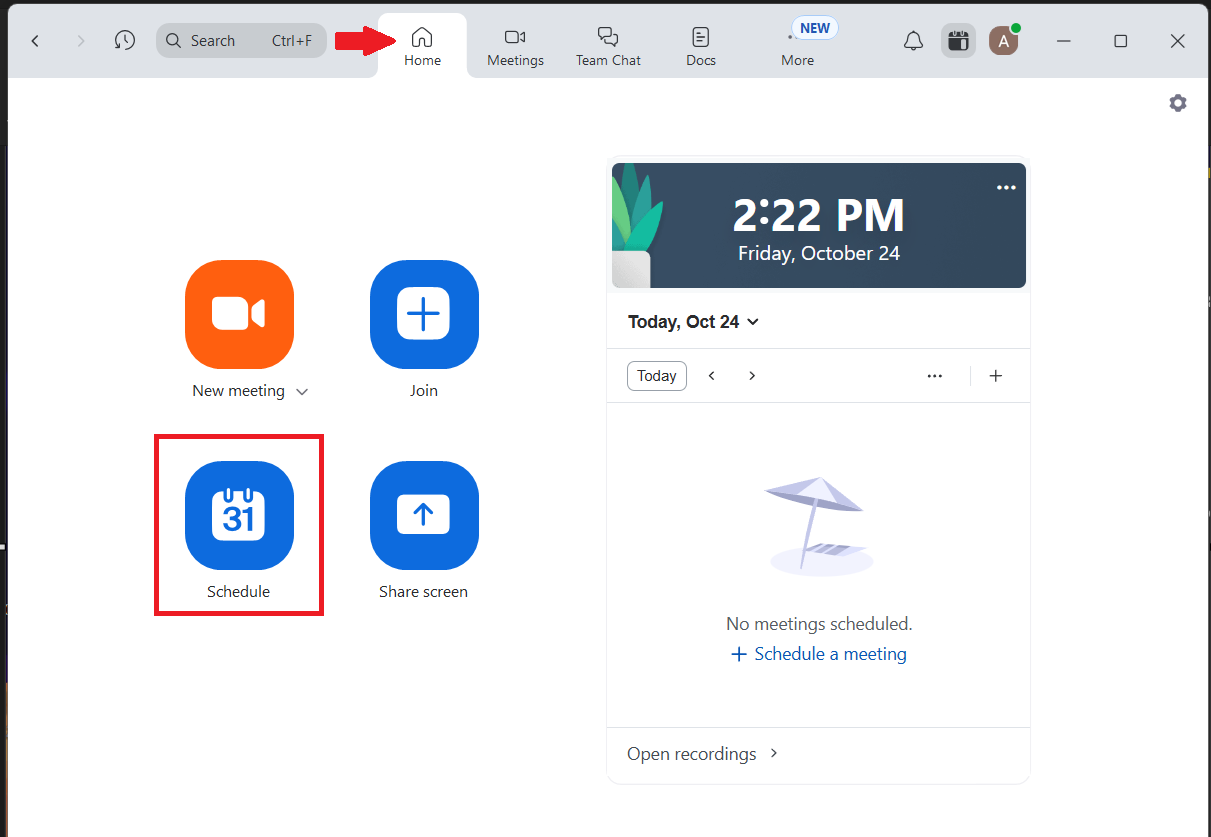
Task: Click the Schedule a meeting link
Action: [819, 653]
